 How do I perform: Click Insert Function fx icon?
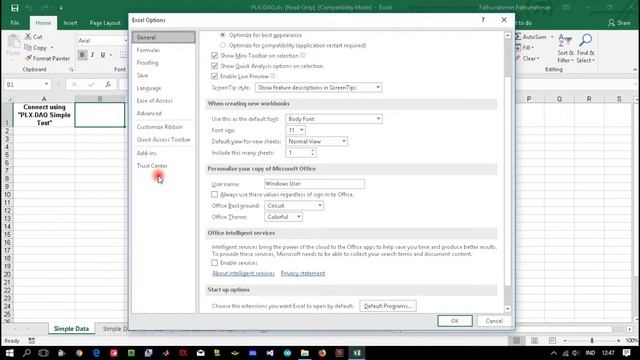(108, 84)
